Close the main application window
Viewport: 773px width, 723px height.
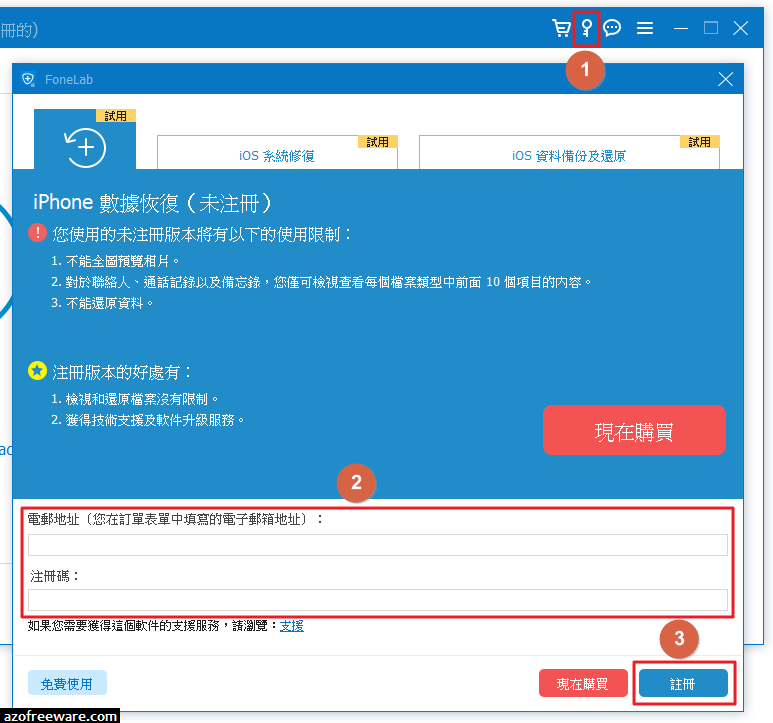740,28
